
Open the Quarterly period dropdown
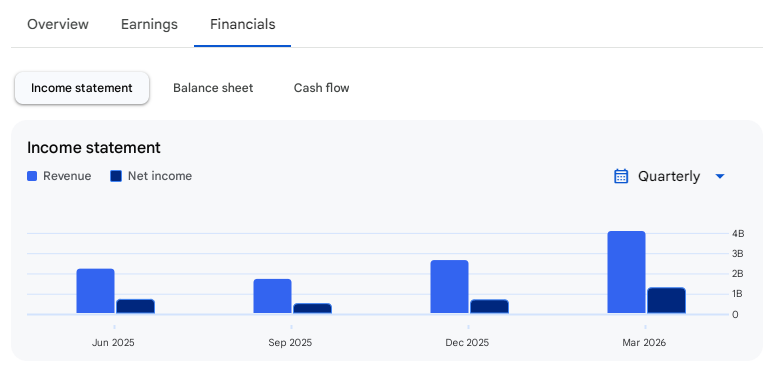(669, 176)
